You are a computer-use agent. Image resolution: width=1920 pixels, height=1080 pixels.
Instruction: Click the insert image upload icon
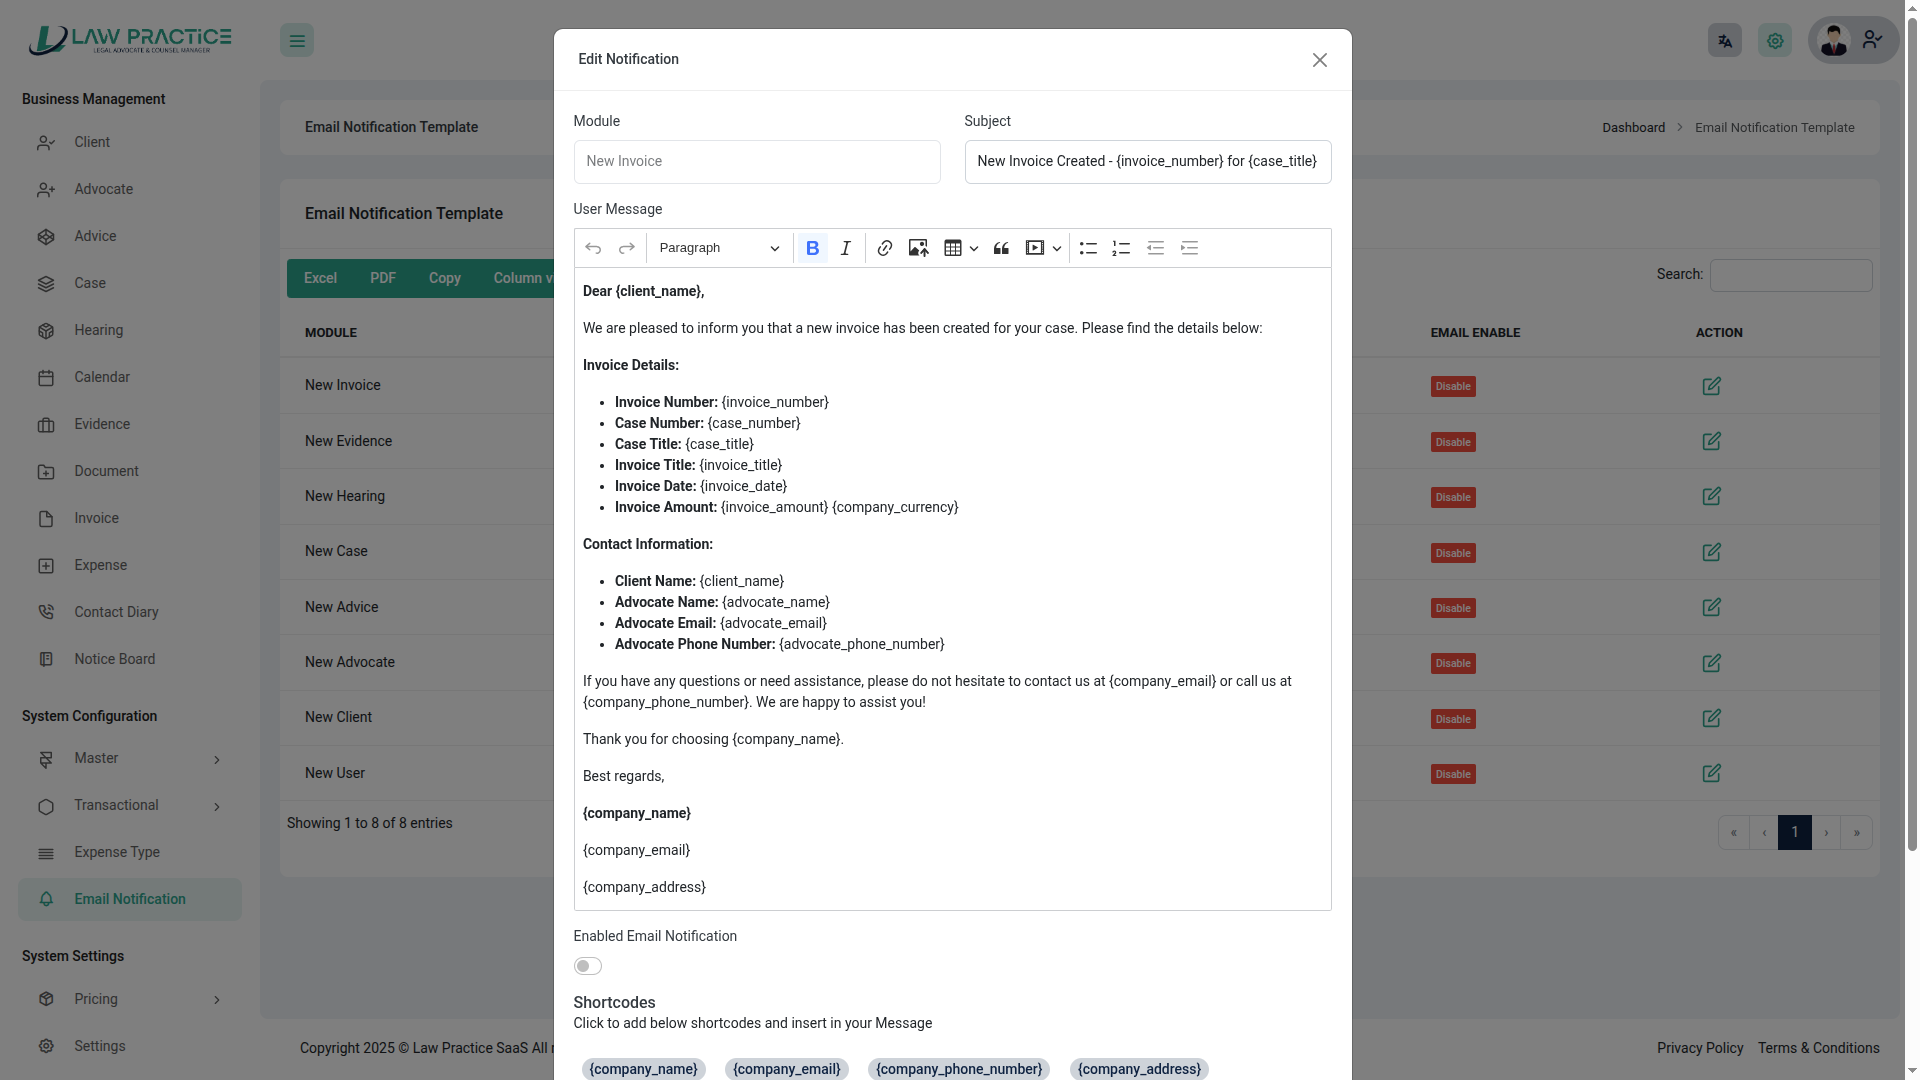tap(918, 248)
